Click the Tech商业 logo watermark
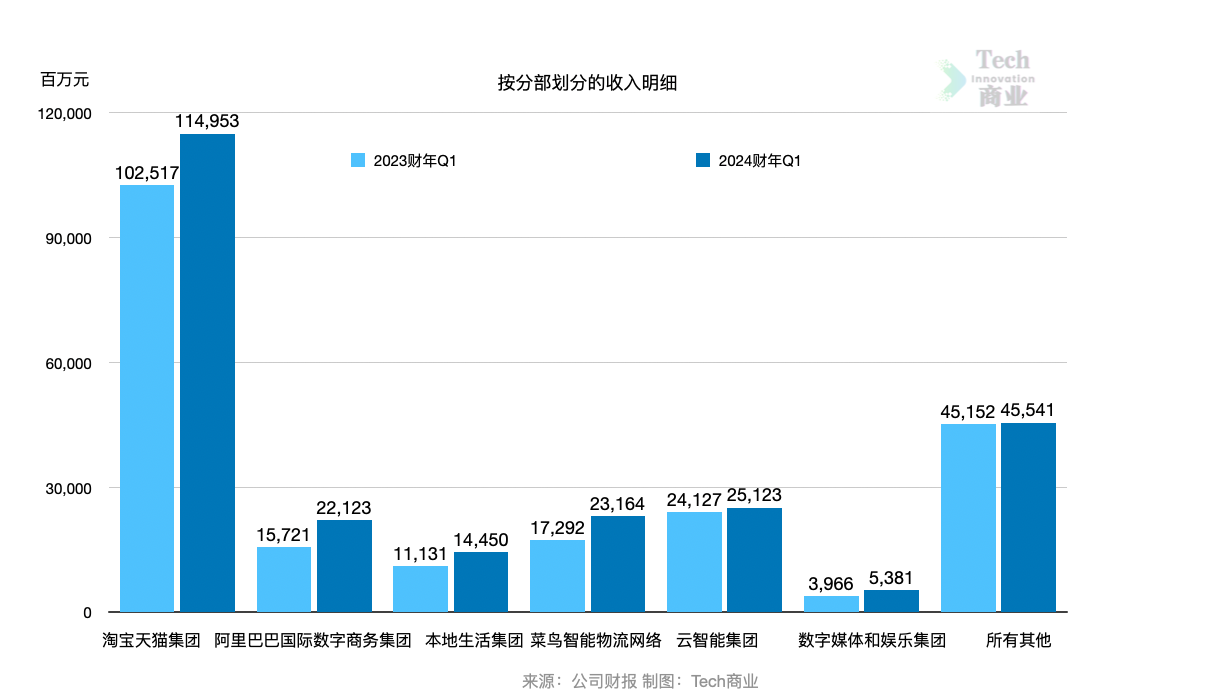Image resolution: width=1218 pixels, height=692 pixels. point(988,78)
